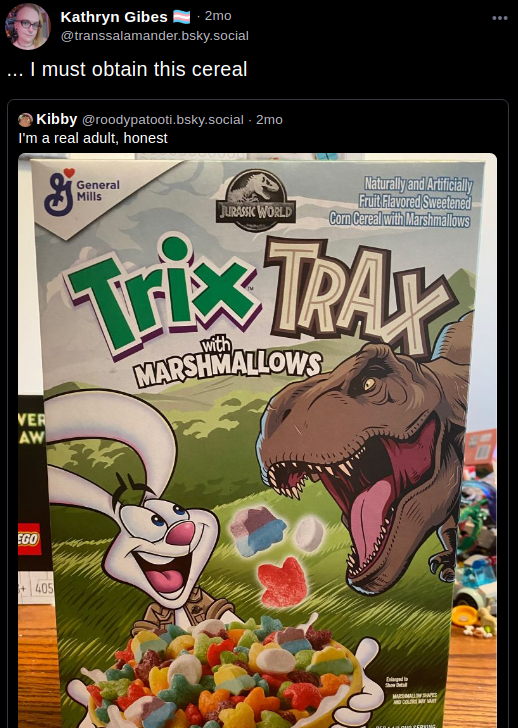Viewport: 518px width, 728px height.
Task: Click Kibby's small avatar in quoted post
Action: pos(25,120)
